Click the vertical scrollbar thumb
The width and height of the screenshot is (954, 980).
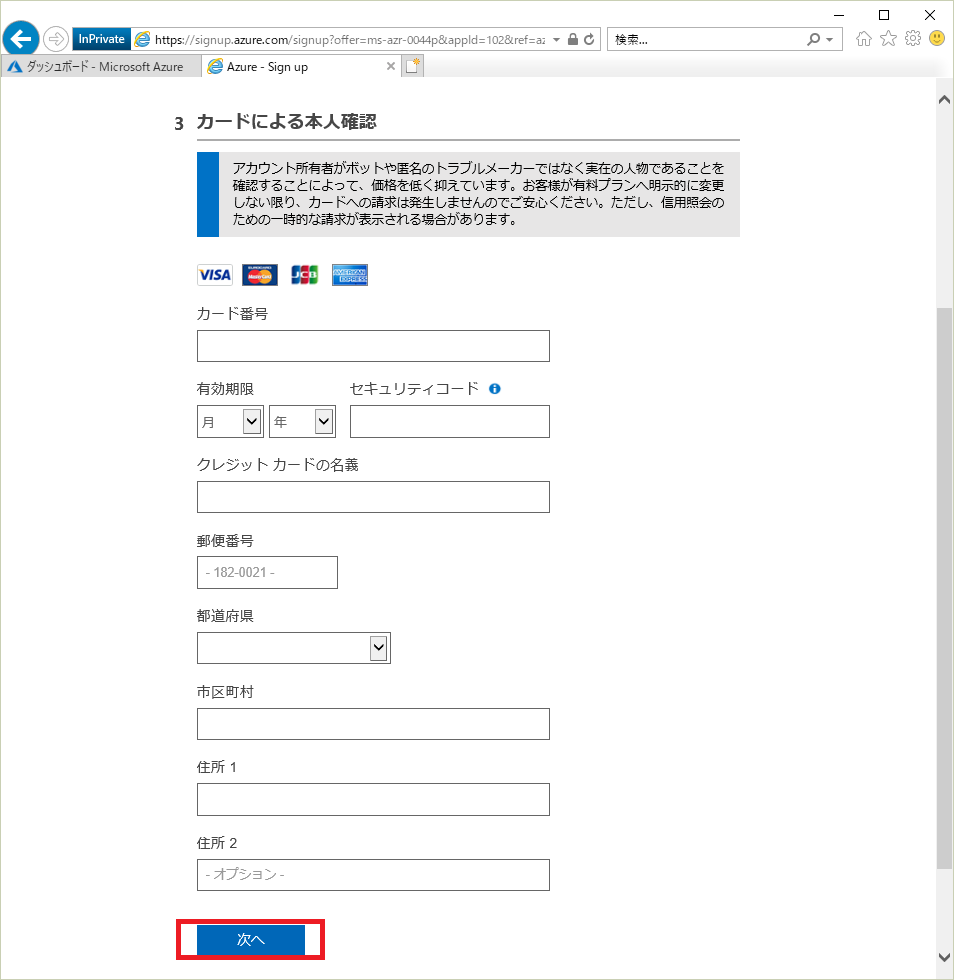coord(945,588)
